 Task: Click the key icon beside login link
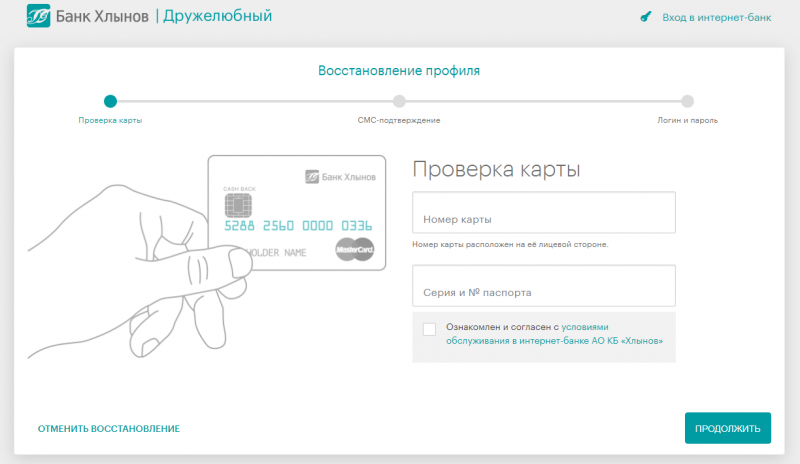click(646, 17)
